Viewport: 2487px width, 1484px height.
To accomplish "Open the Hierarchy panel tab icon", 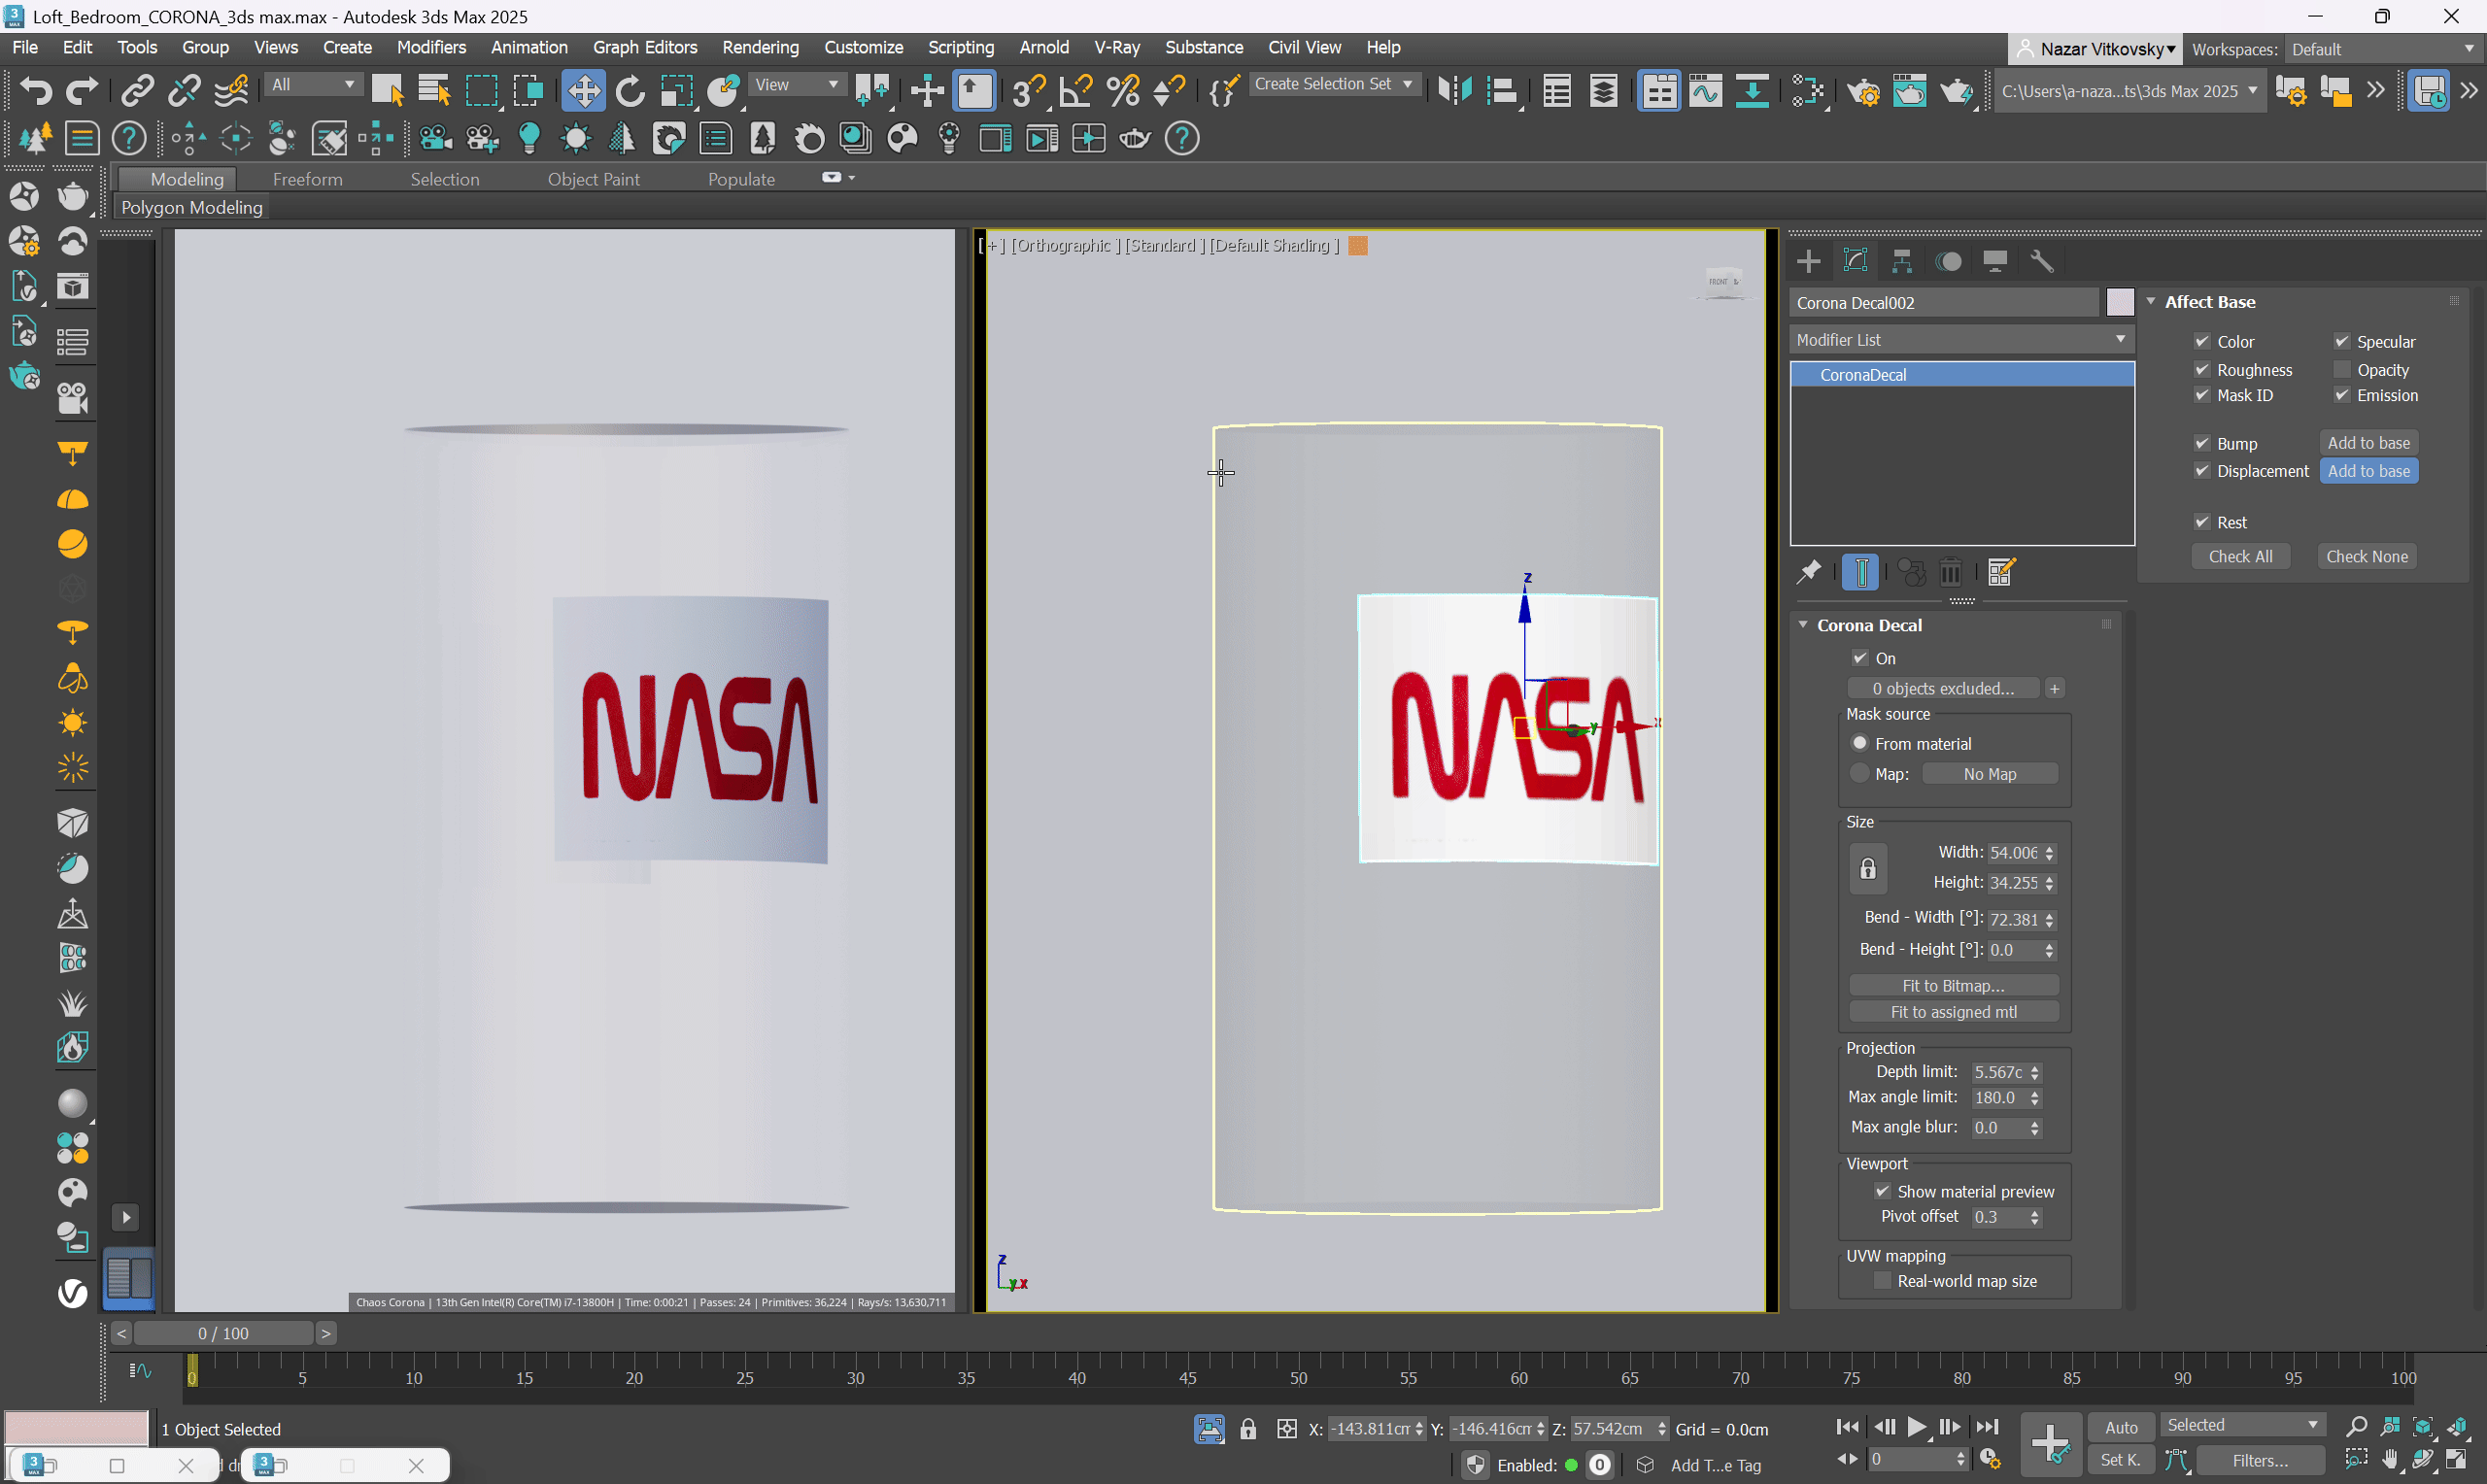I will tap(1902, 261).
